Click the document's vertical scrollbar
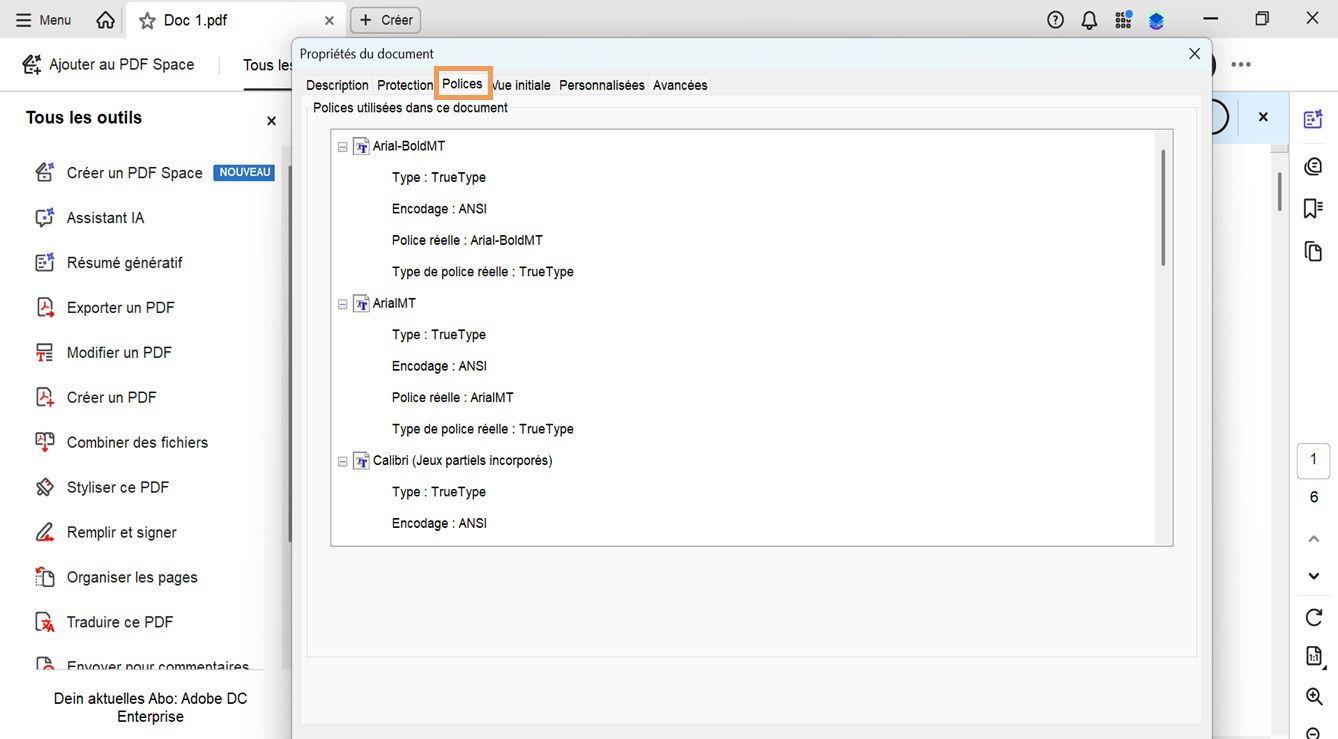The image size is (1338, 739). (1279, 192)
